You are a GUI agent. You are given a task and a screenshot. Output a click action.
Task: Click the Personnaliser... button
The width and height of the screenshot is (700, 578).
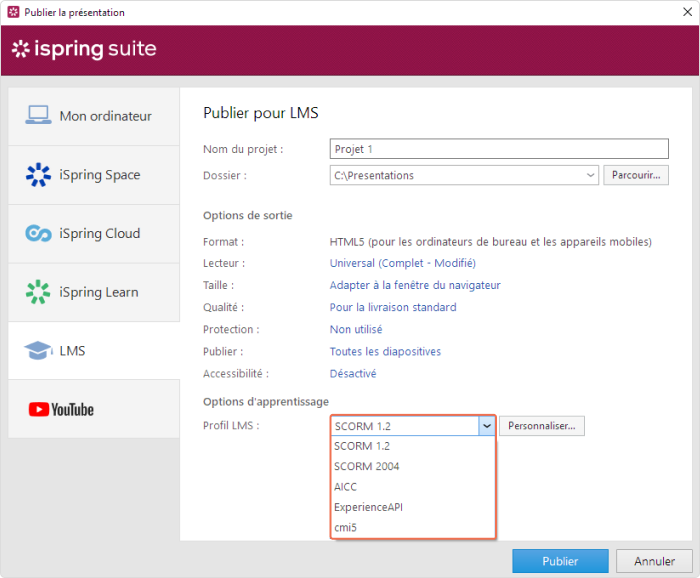[542, 426]
